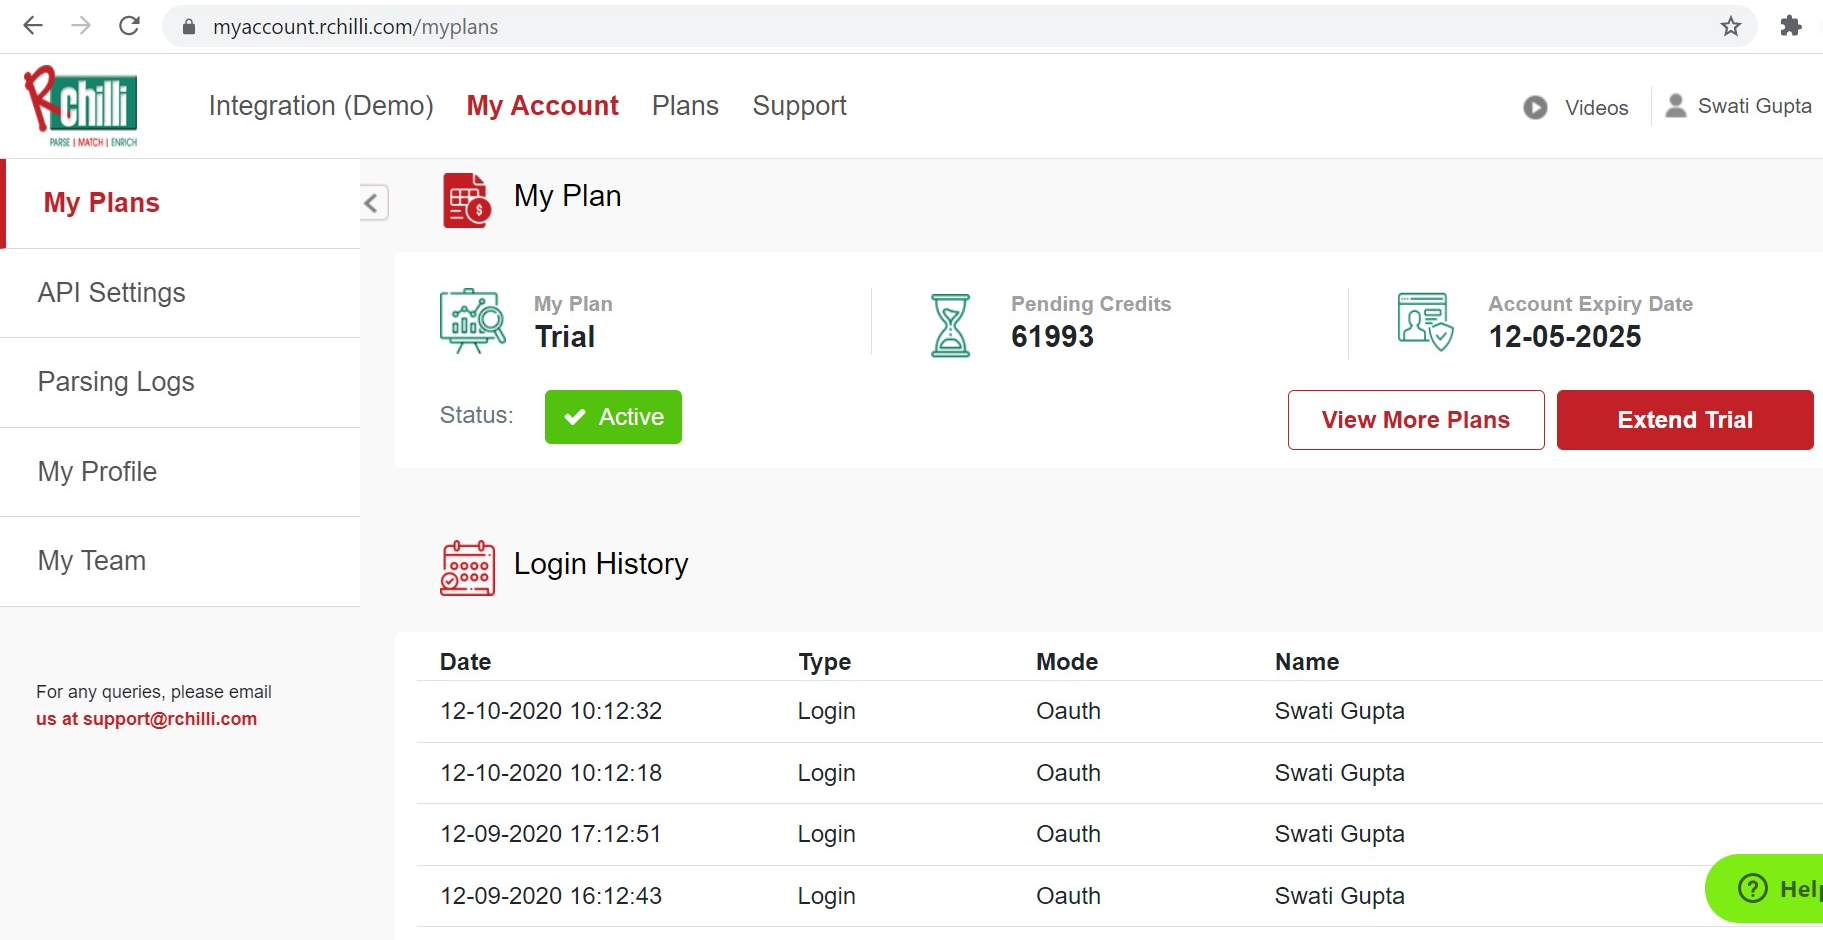Click the Account Expiry Date shield icon

point(1425,321)
